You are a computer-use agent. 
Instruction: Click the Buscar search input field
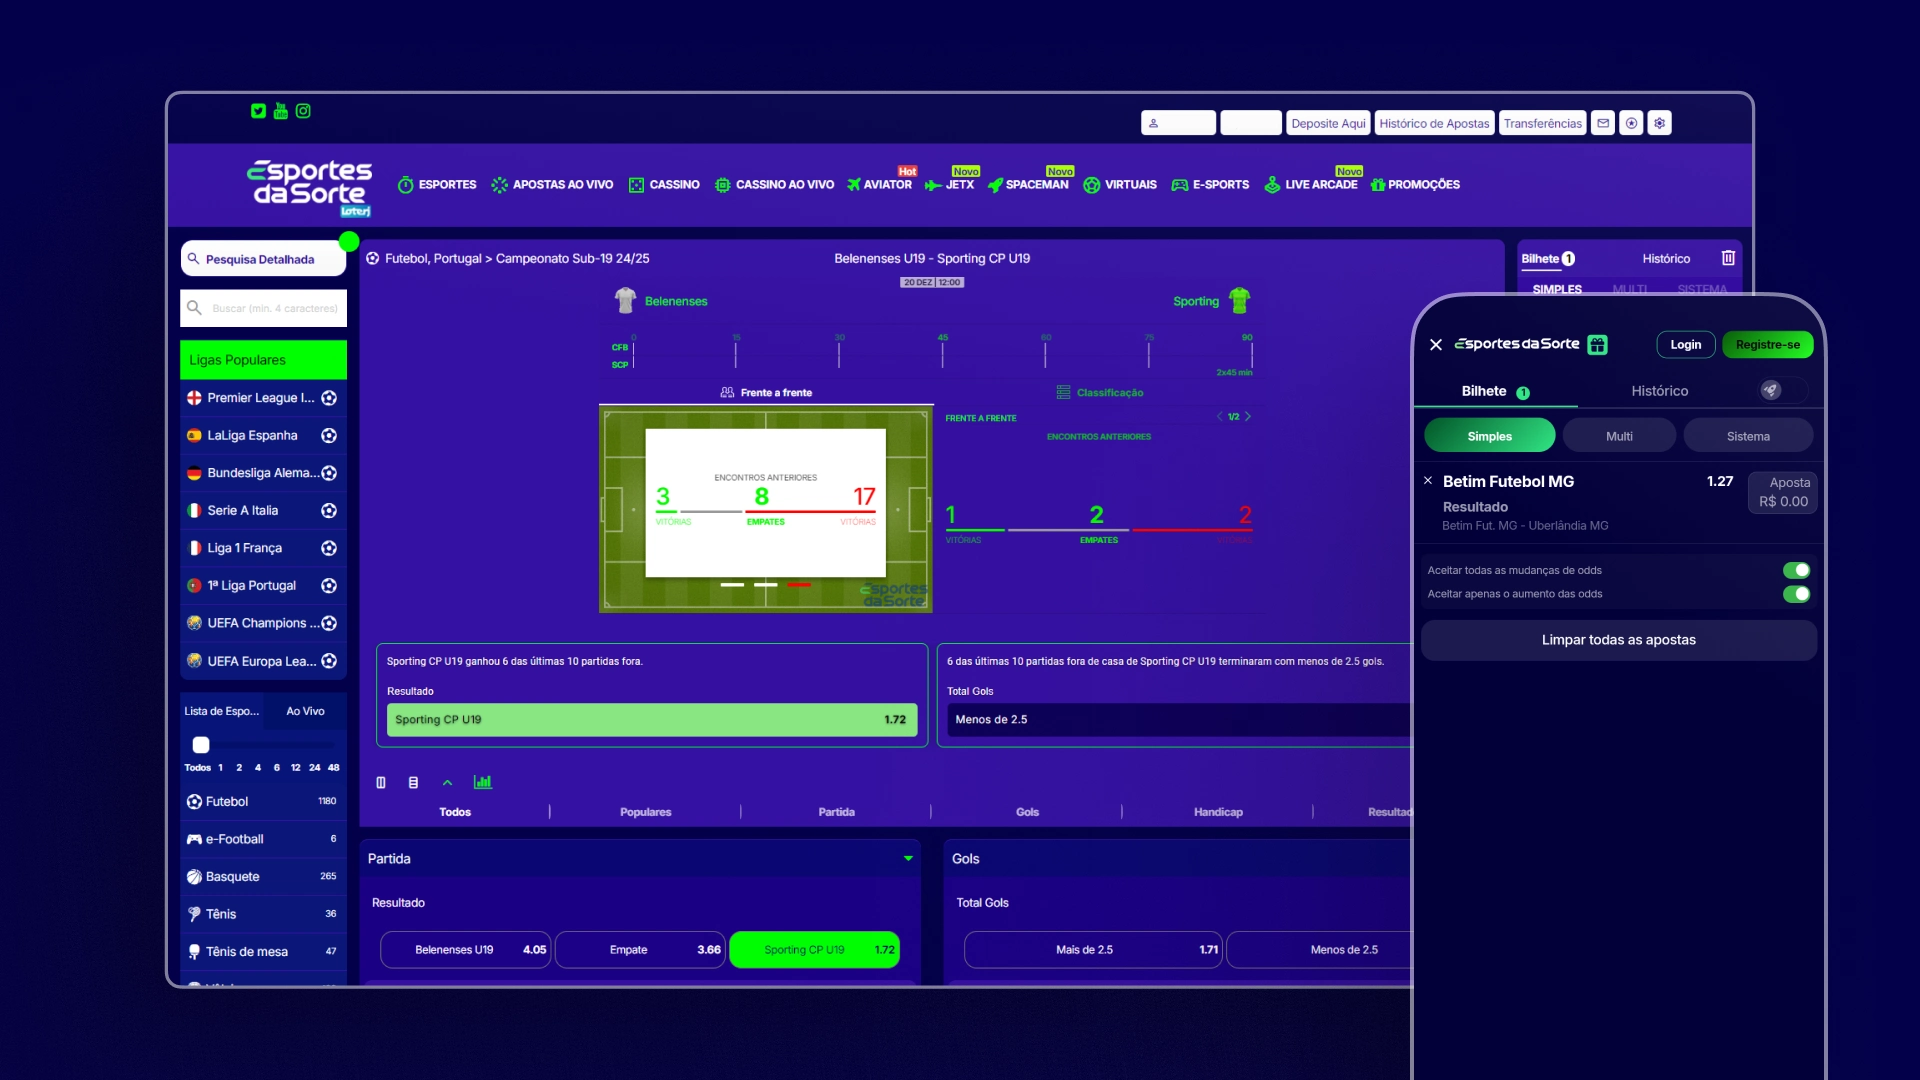pyautogui.click(x=273, y=308)
